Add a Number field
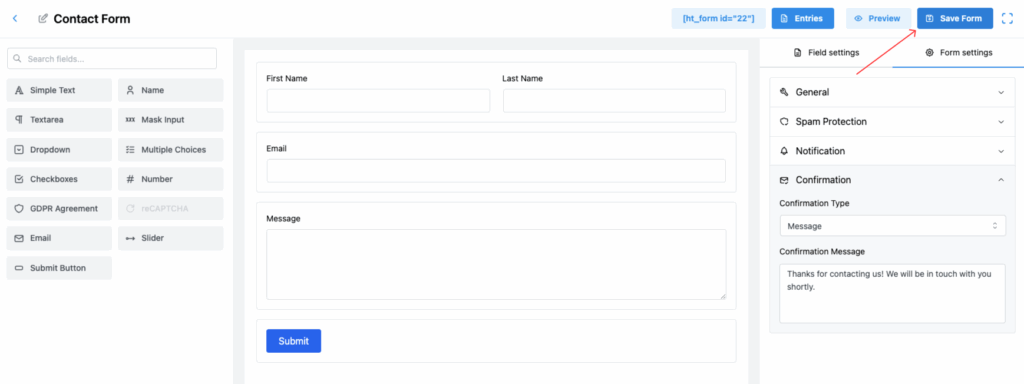This screenshot has width=1024, height=384. click(170, 179)
